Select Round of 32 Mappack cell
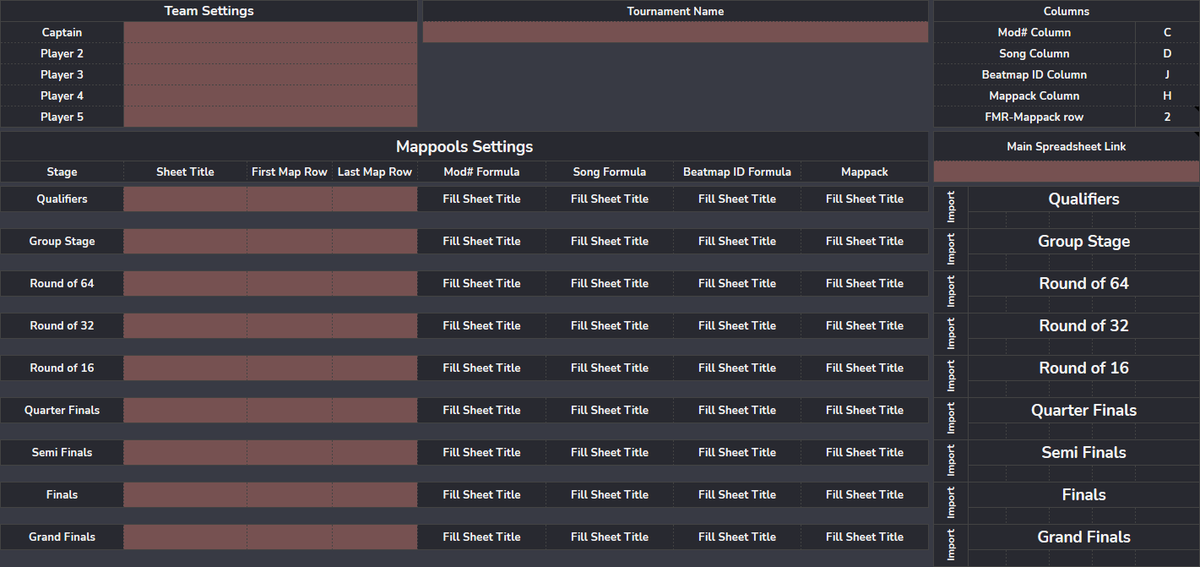Viewport: 1200px width, 567px height. [x=865, y=325]
